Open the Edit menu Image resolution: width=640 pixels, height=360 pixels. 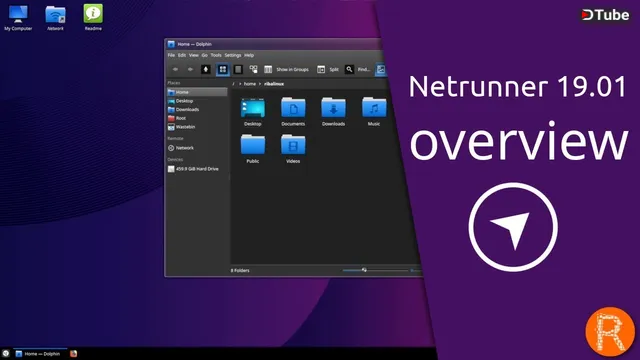(x=182, y=55)
